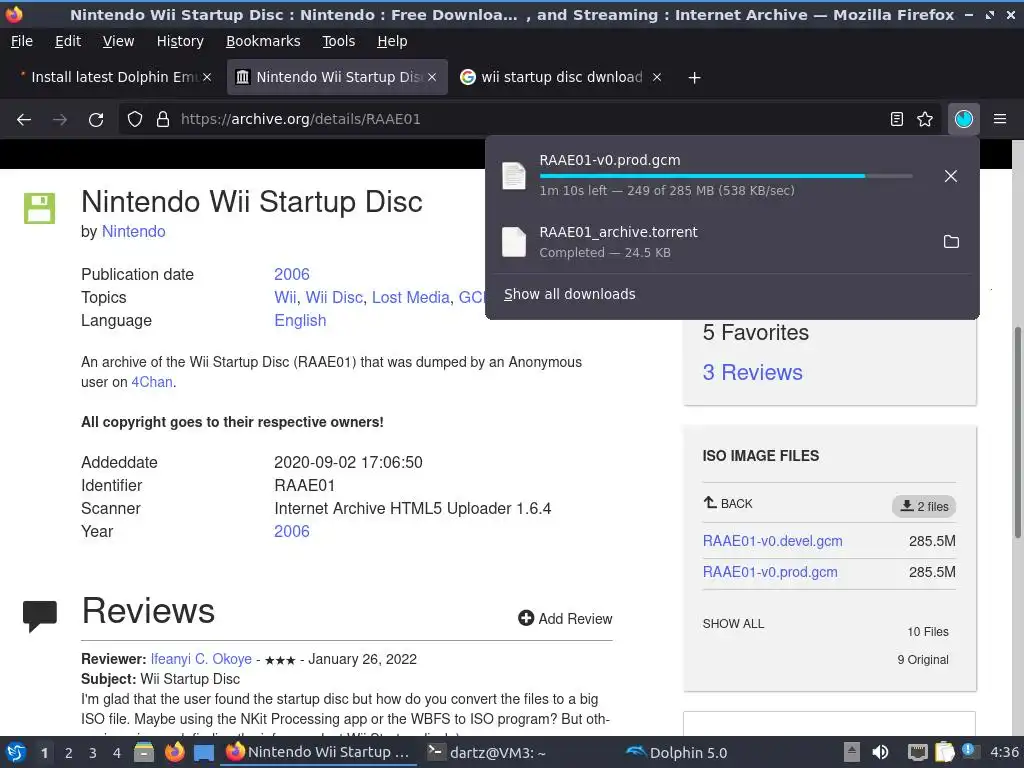
Task: Click Show all downloads
Action: click(x=569, y=294)
